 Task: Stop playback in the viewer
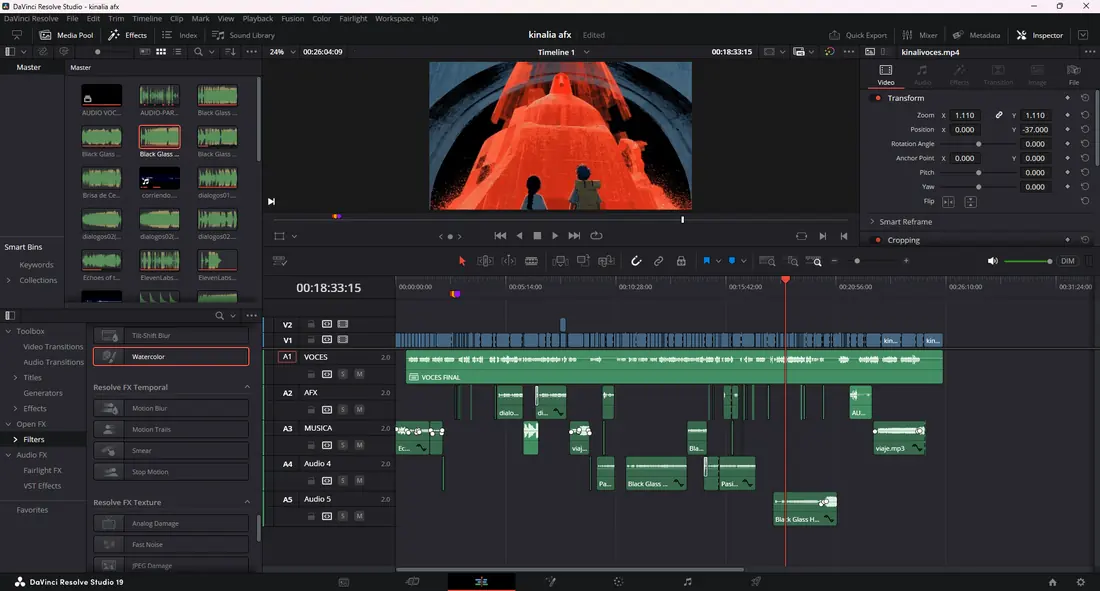tap(537, 236)
